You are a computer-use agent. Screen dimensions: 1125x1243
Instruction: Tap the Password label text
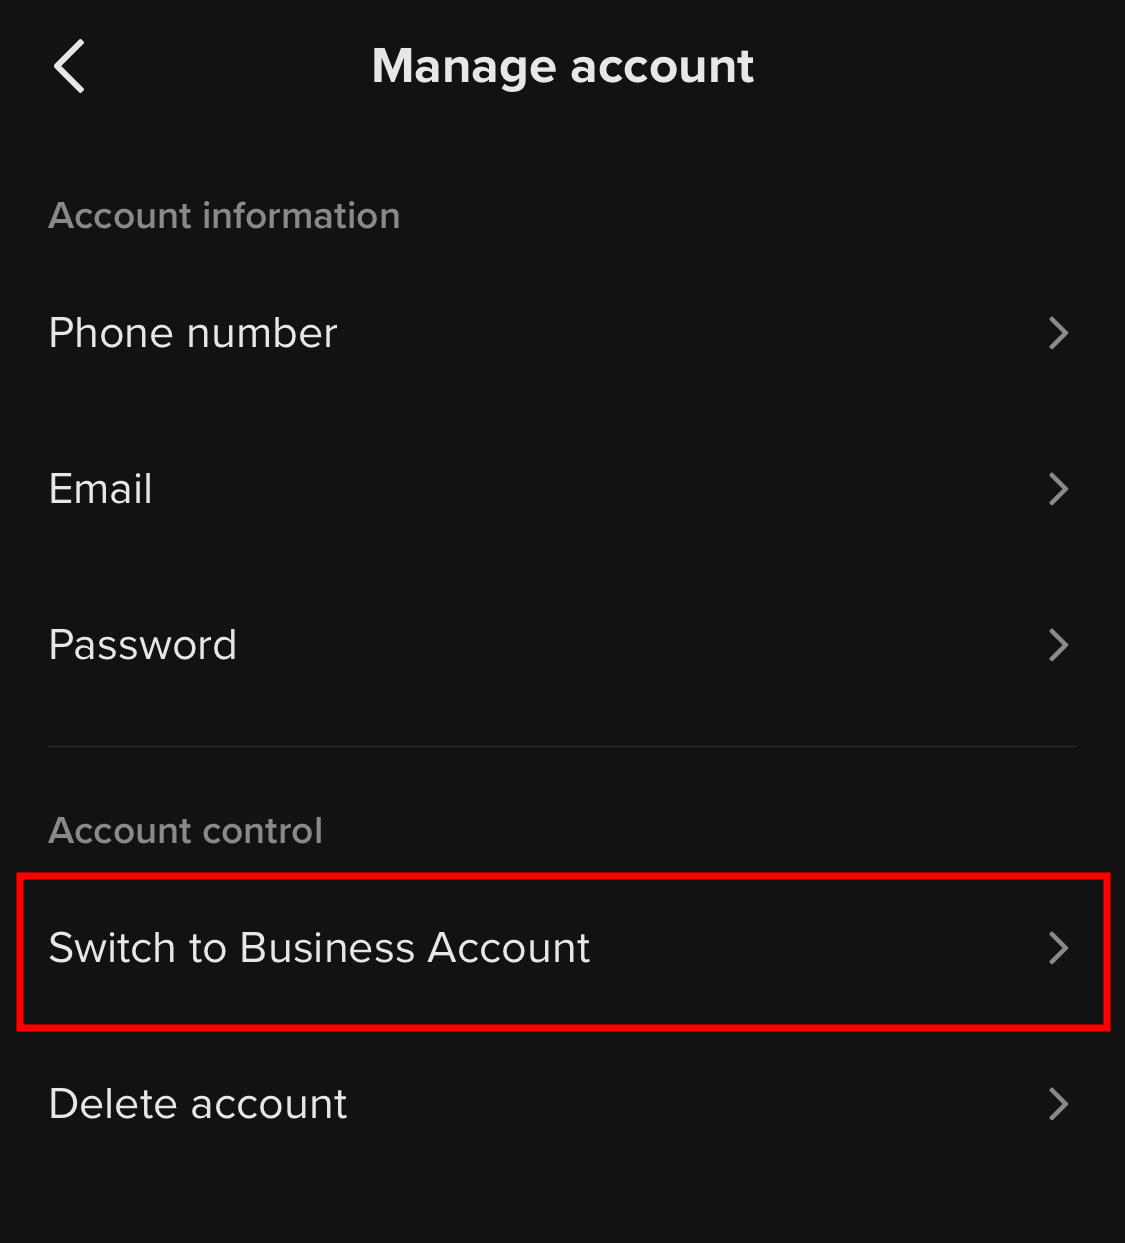click(142, 645)
